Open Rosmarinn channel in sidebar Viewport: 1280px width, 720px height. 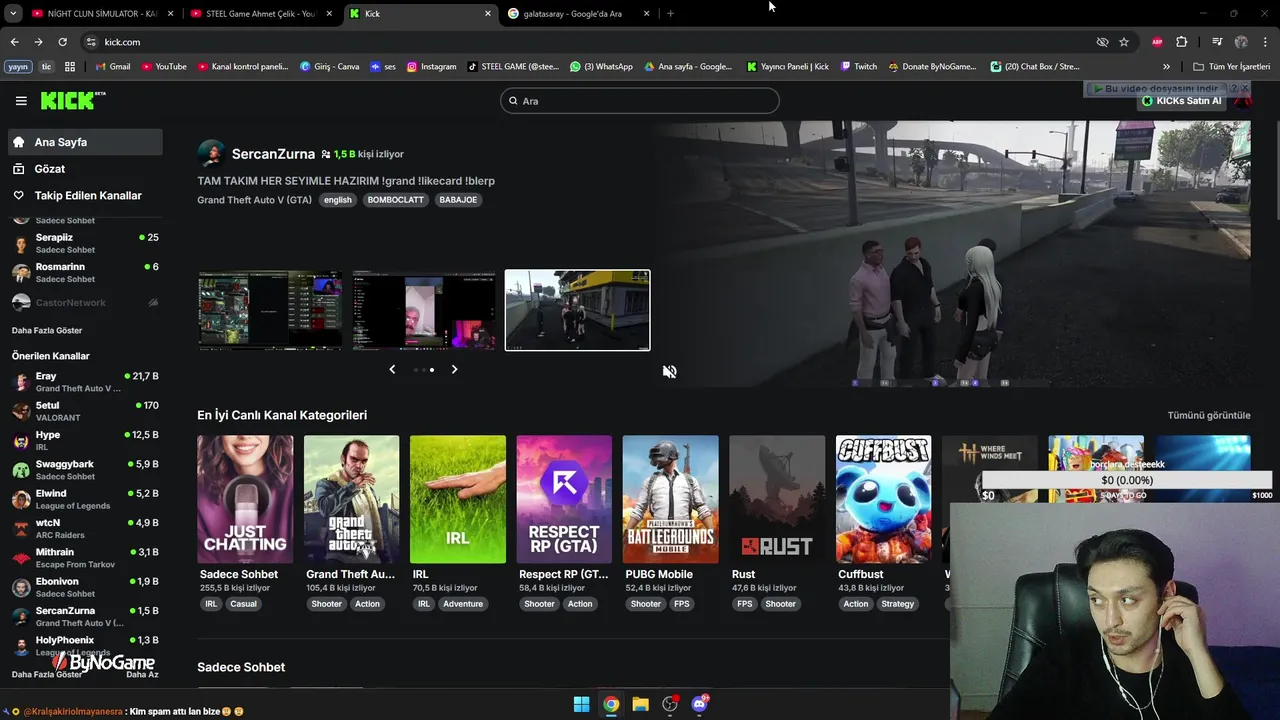point(85,273)
